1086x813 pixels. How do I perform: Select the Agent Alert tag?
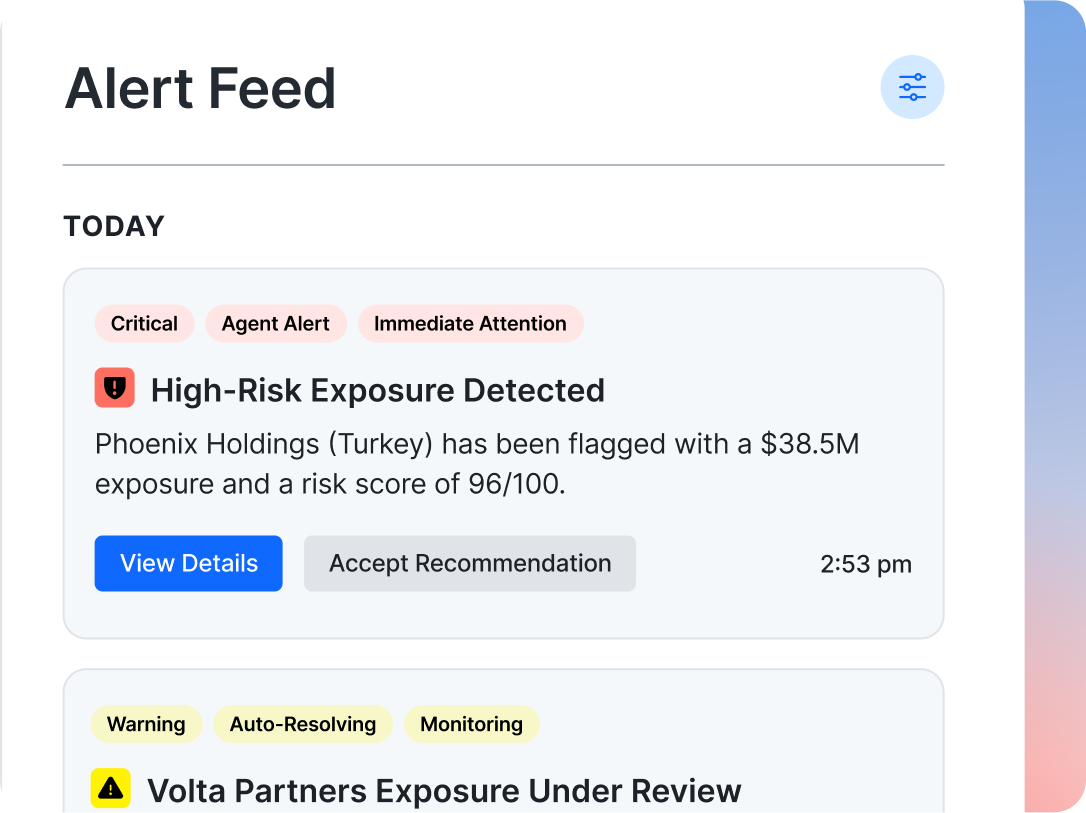276,324
